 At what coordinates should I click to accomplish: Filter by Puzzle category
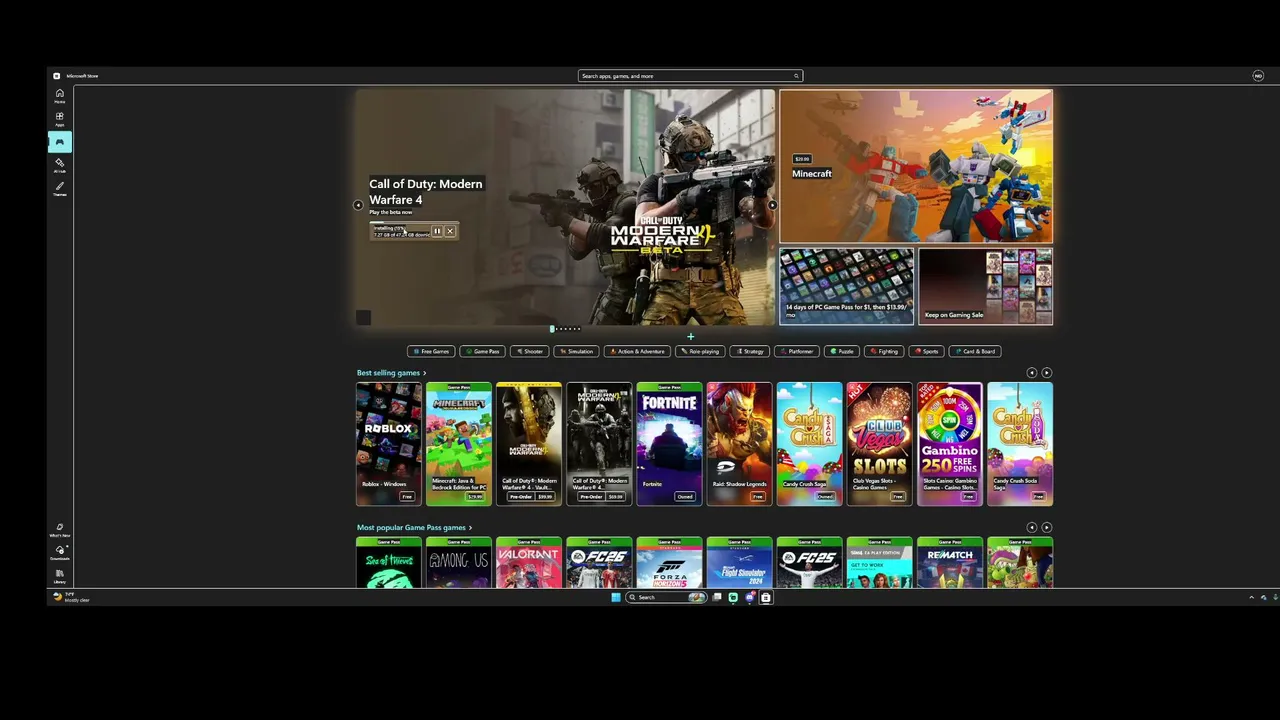(842, 351)
